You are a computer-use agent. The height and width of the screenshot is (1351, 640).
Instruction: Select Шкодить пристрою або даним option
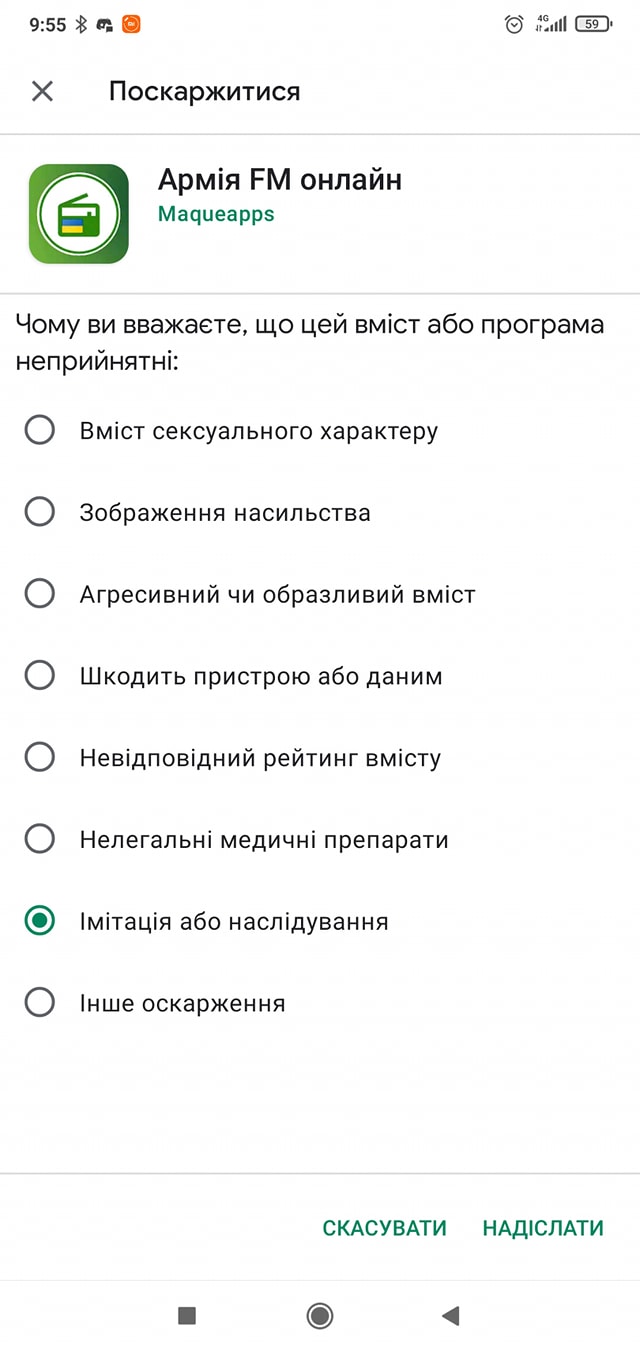(x=39, y=675)
